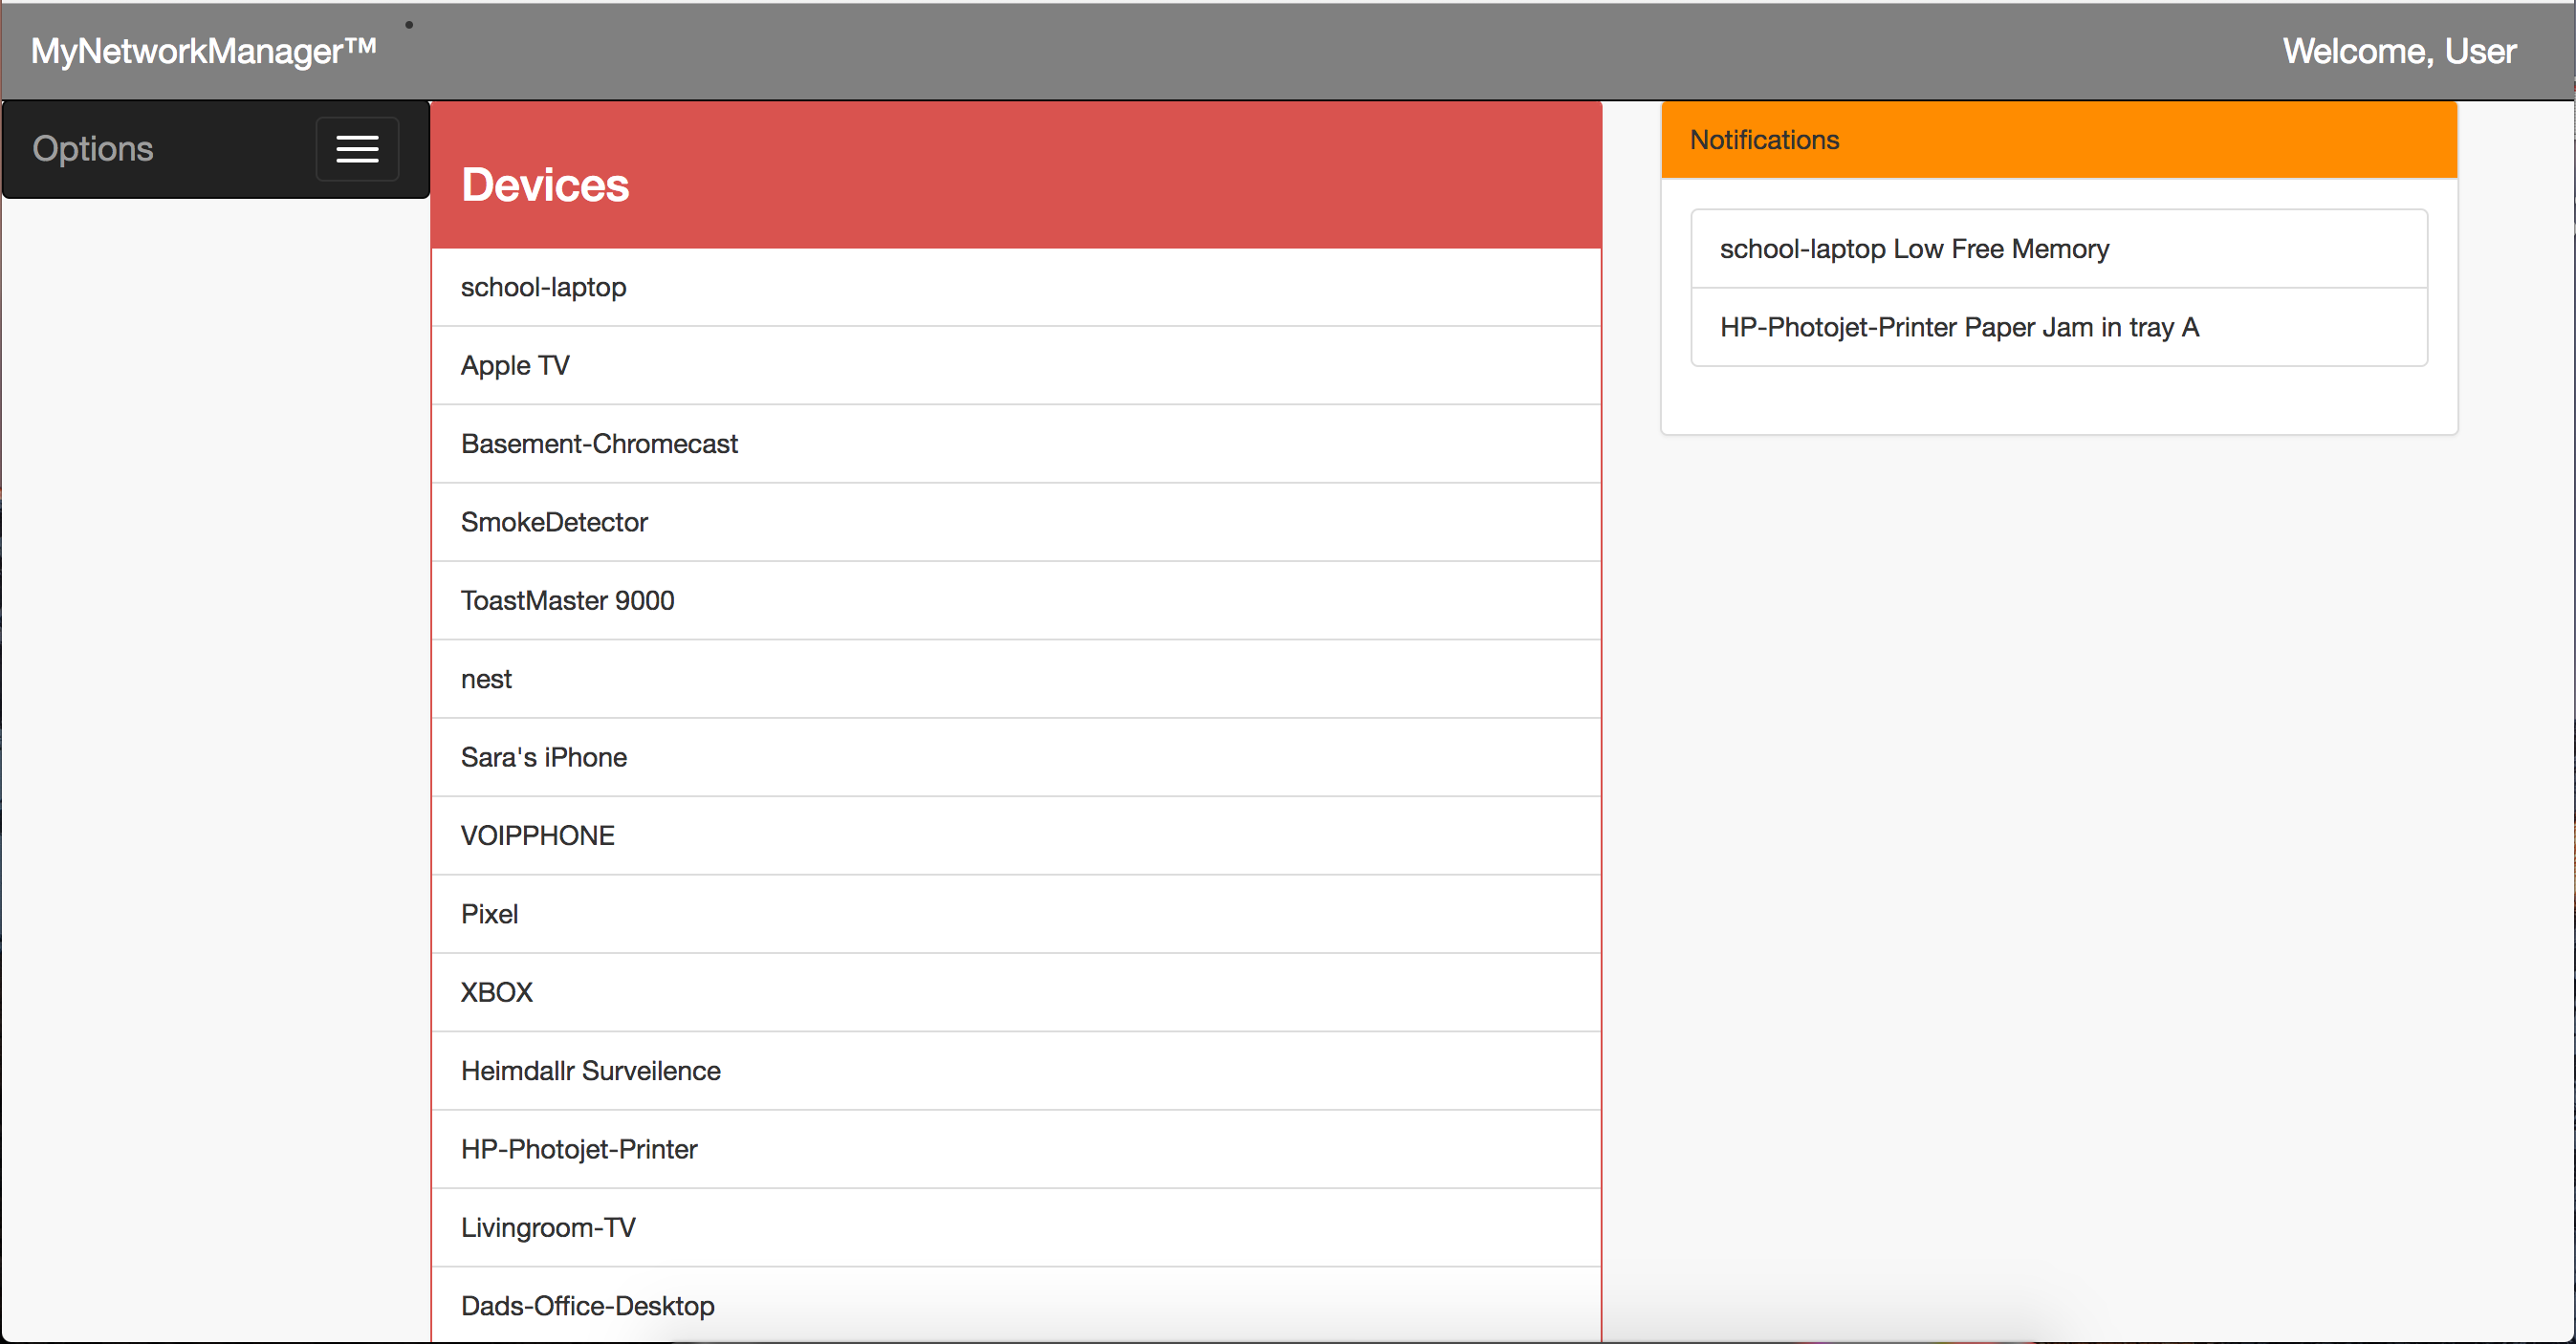The height and width of the screenshot is (1344, 2576).
Task: Click the MyNetworkManager brand title
Action: (x=204, y=51)
